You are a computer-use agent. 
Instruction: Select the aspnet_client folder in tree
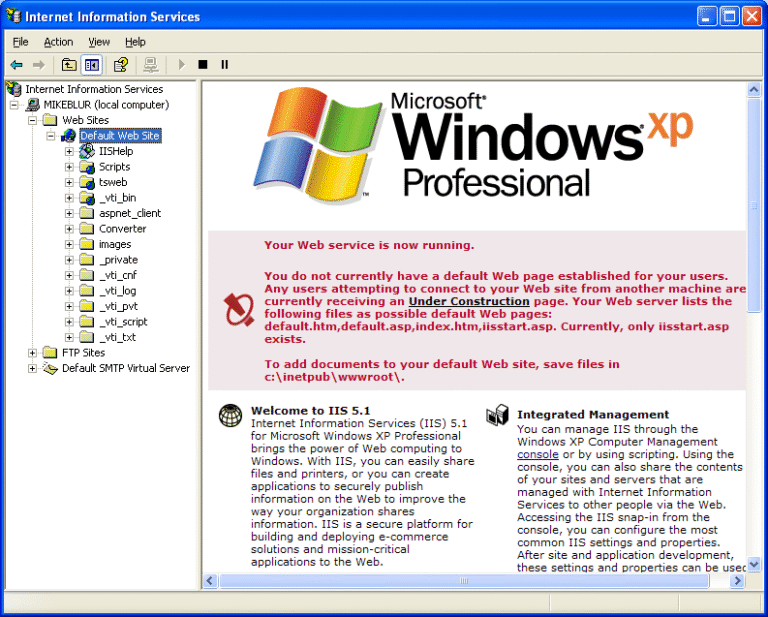[129, 213]
